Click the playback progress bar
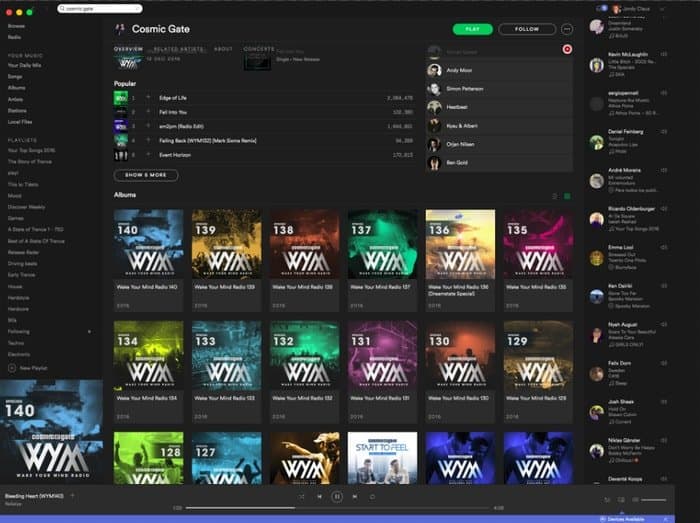Viewport: 700px width, 523px height. (x=338, y=507)
